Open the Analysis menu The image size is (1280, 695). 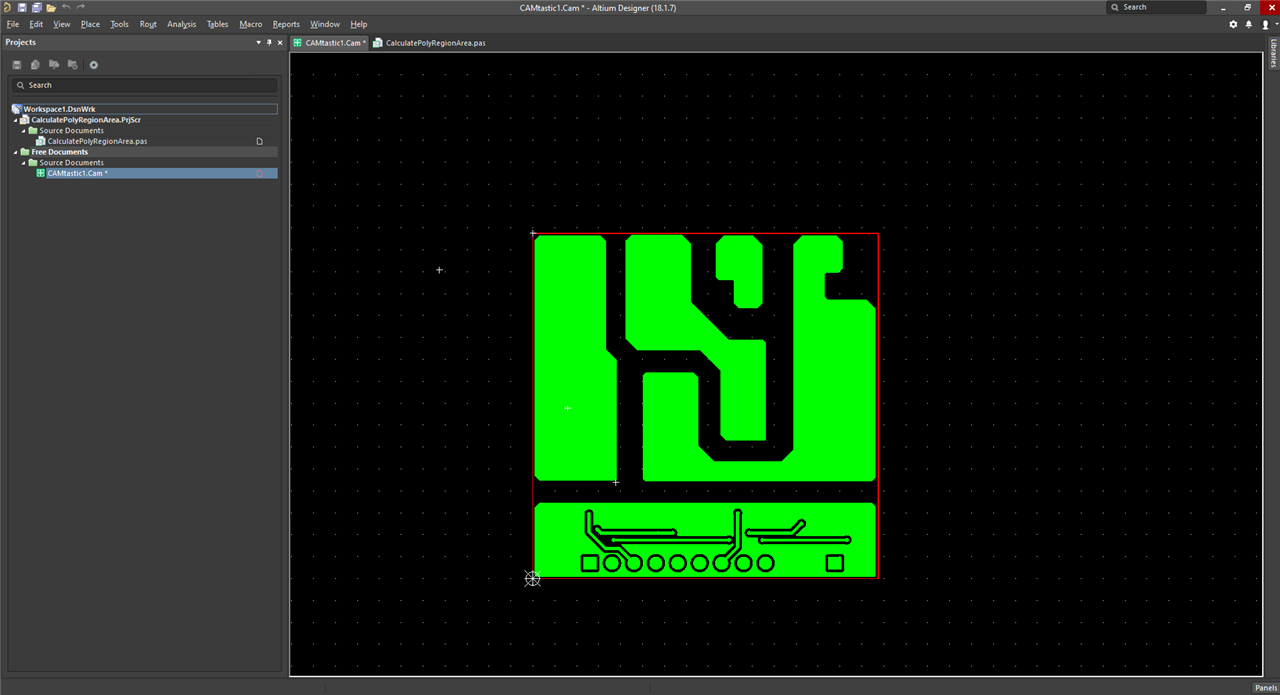tap(182, 24)
